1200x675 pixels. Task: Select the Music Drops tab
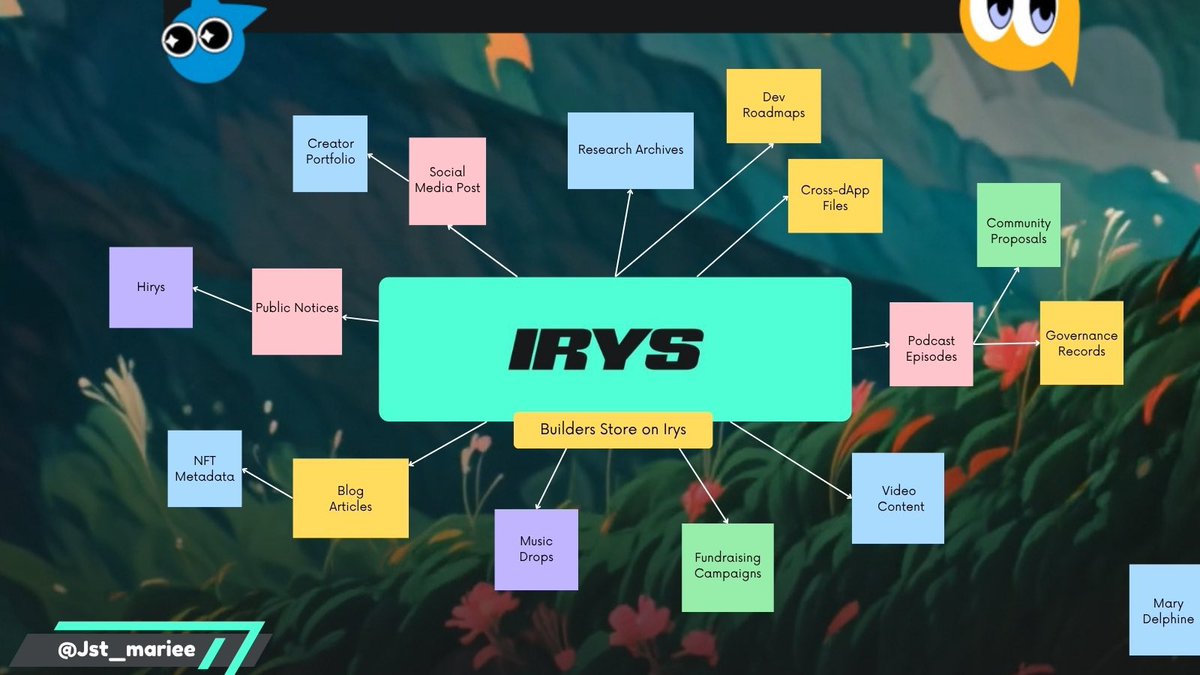[536, 549]
